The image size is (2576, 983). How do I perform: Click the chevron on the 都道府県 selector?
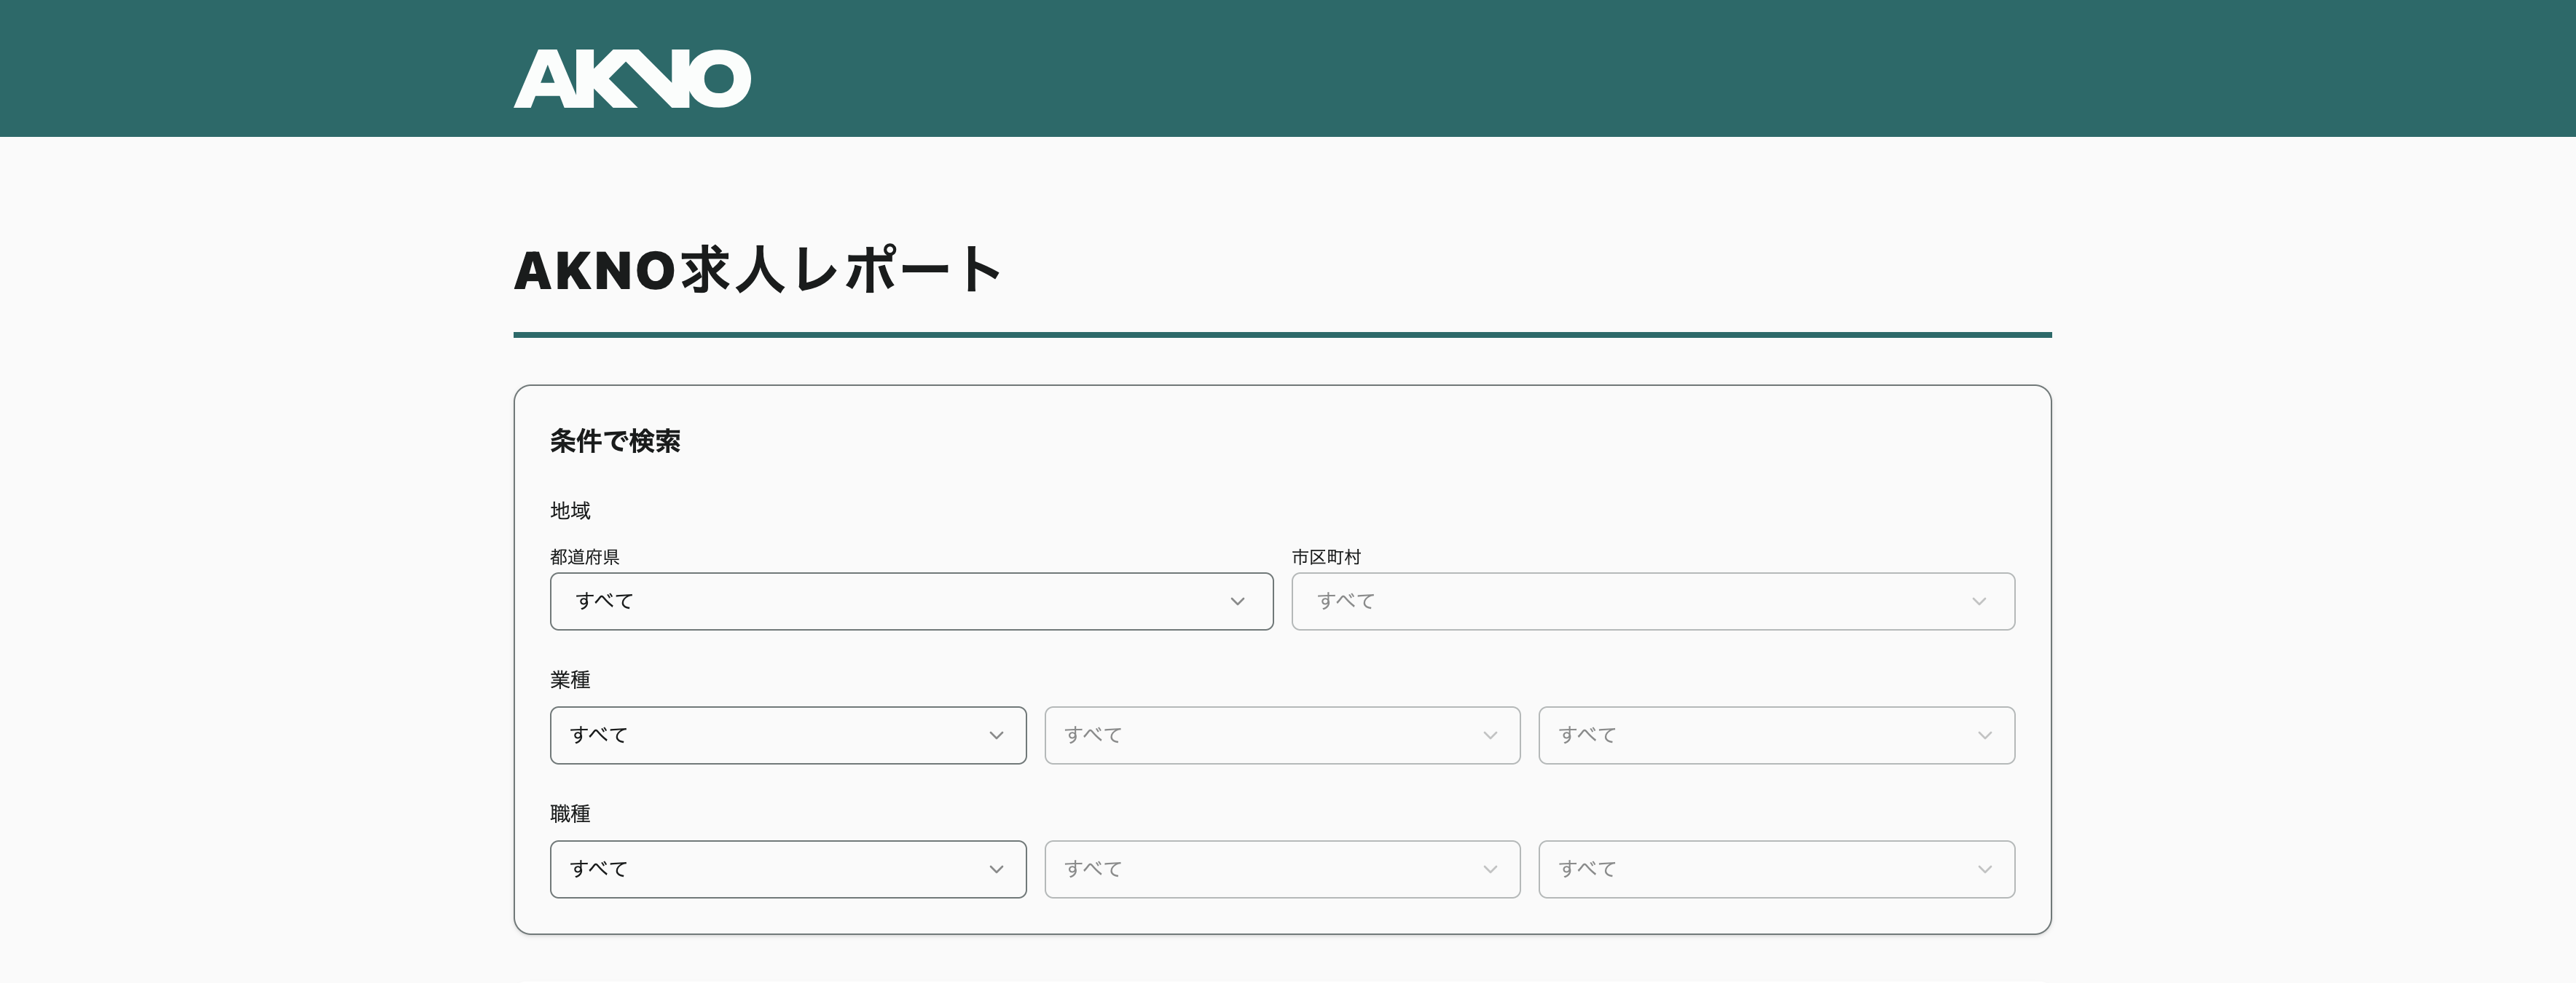pyautogui.click(x=1237, y=601)
